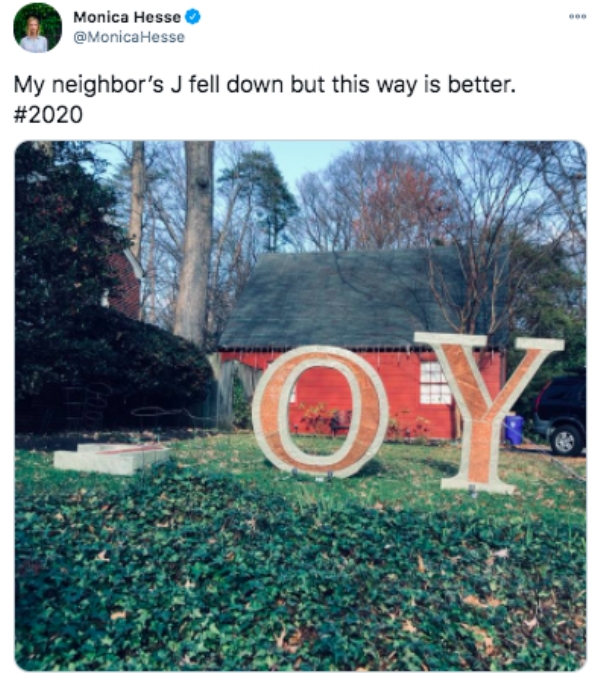Open the @MonicaHesse handle link

tap(129, 37)
